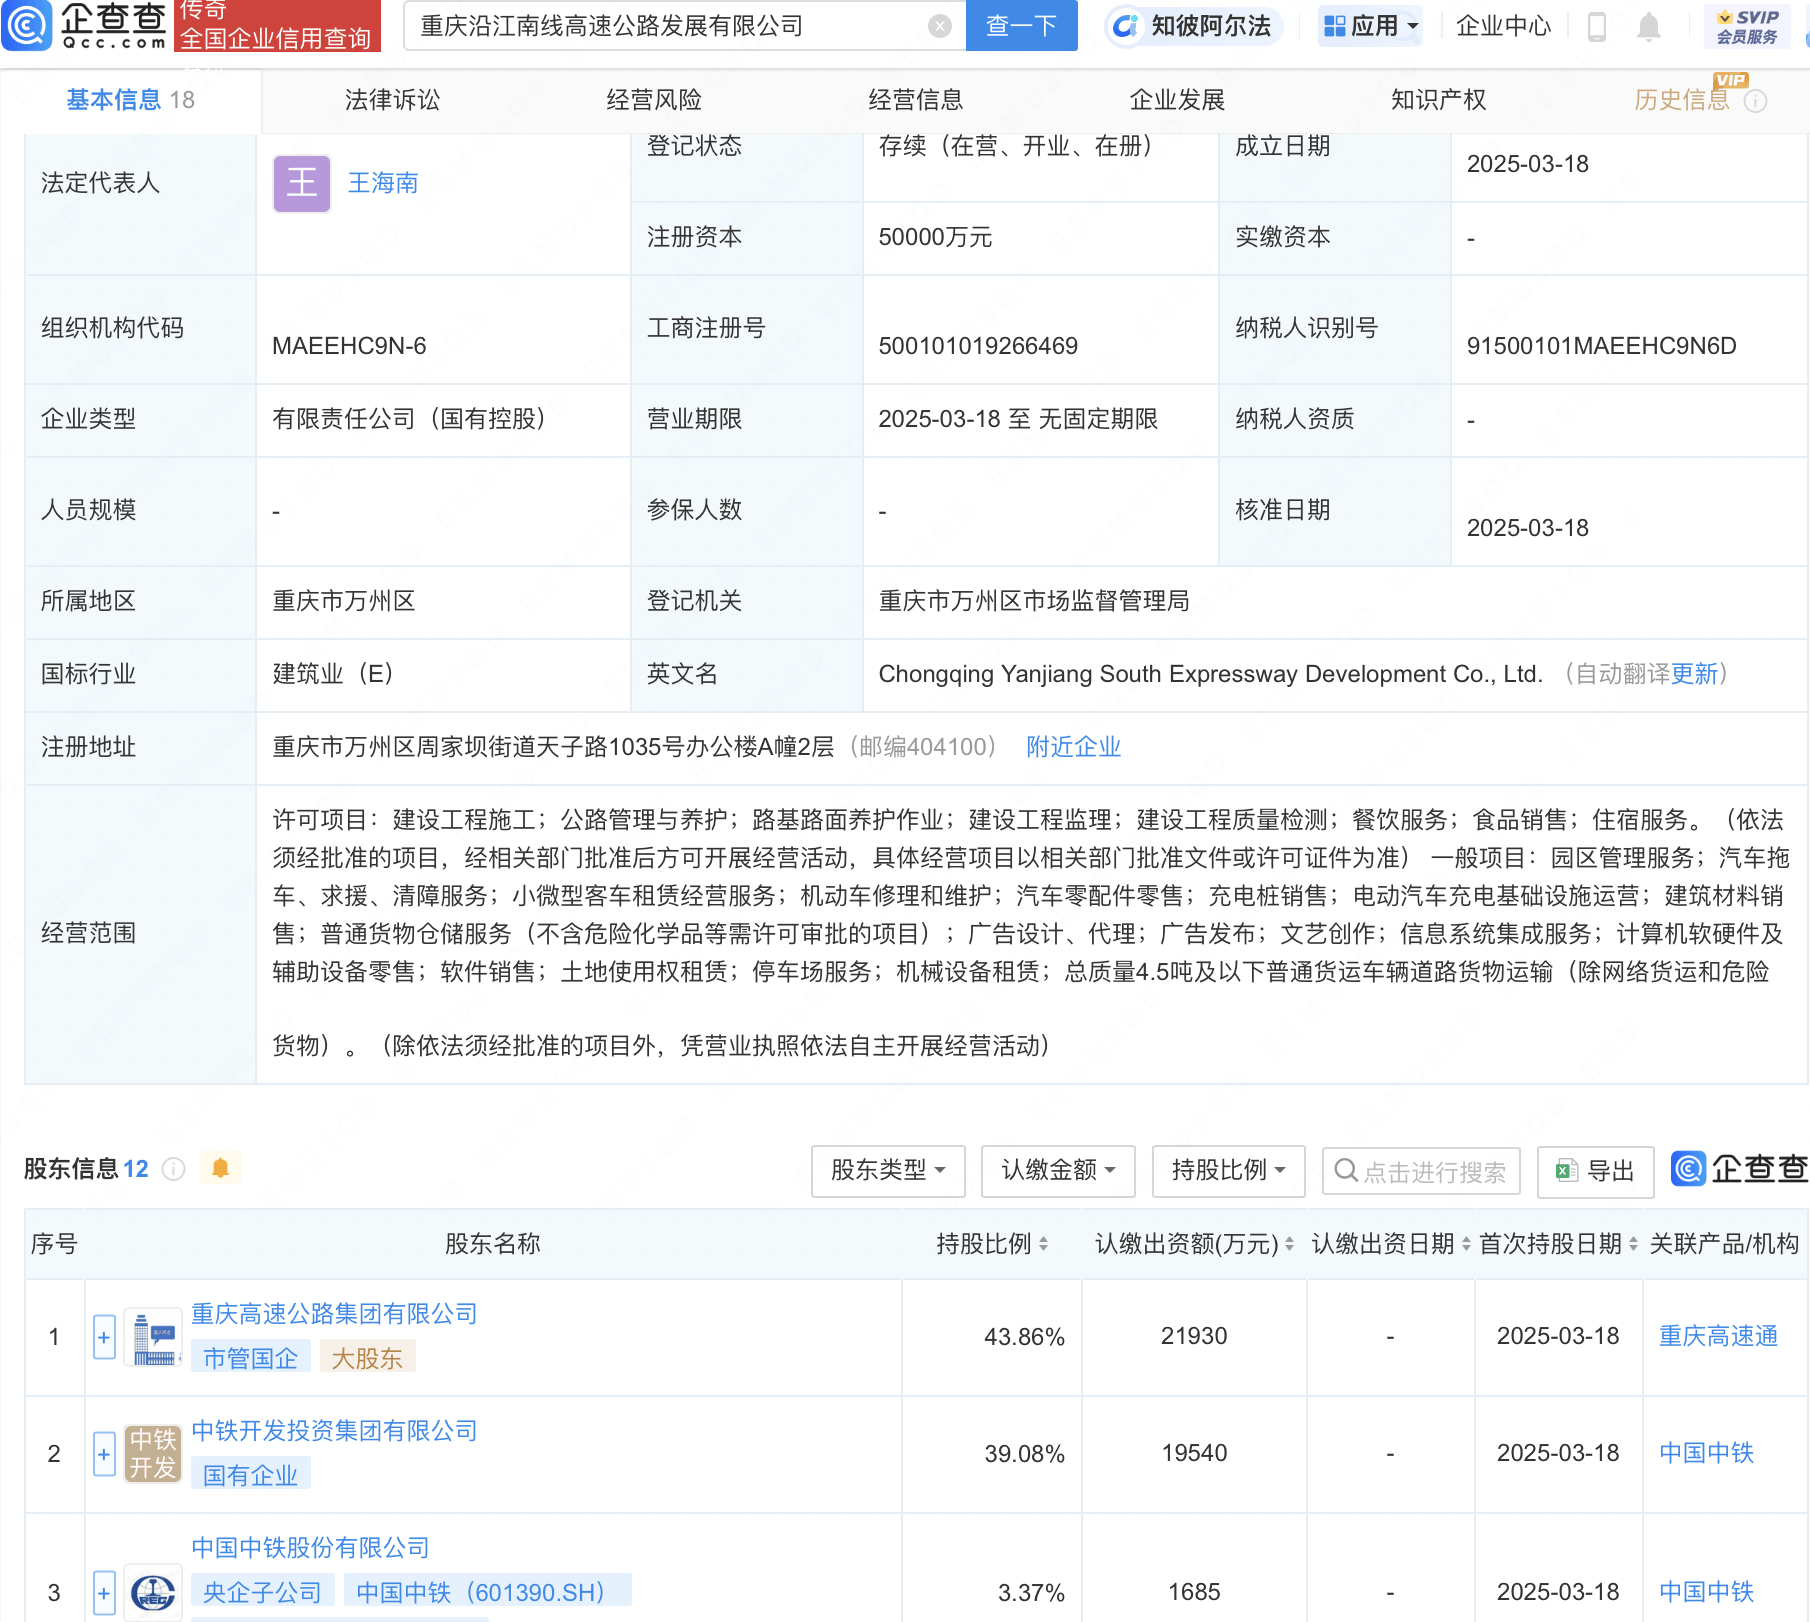The width and height of the screenshot is (1810, 1622).
Task: Open 历史信息 VIP tab
Action: click(1682, 100)
